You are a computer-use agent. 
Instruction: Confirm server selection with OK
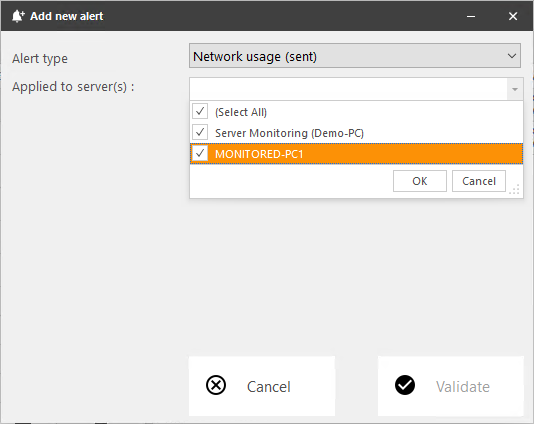[420, 181]
